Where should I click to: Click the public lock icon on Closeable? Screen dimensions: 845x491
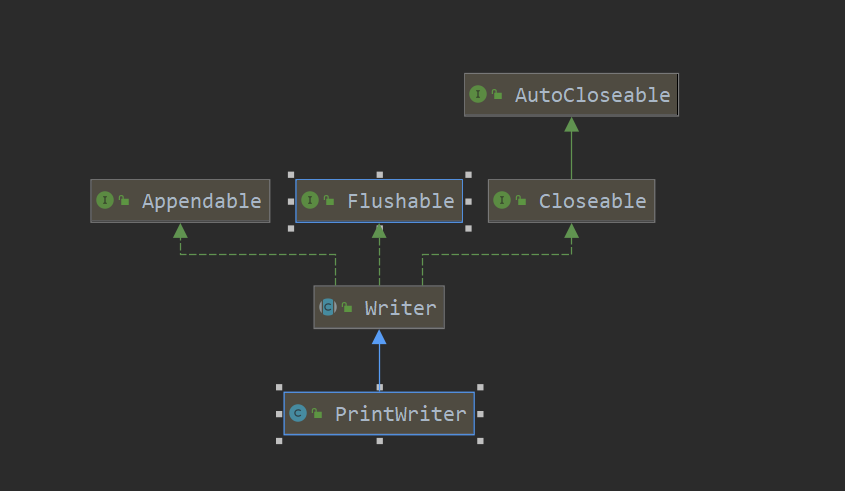click(521, 201)
